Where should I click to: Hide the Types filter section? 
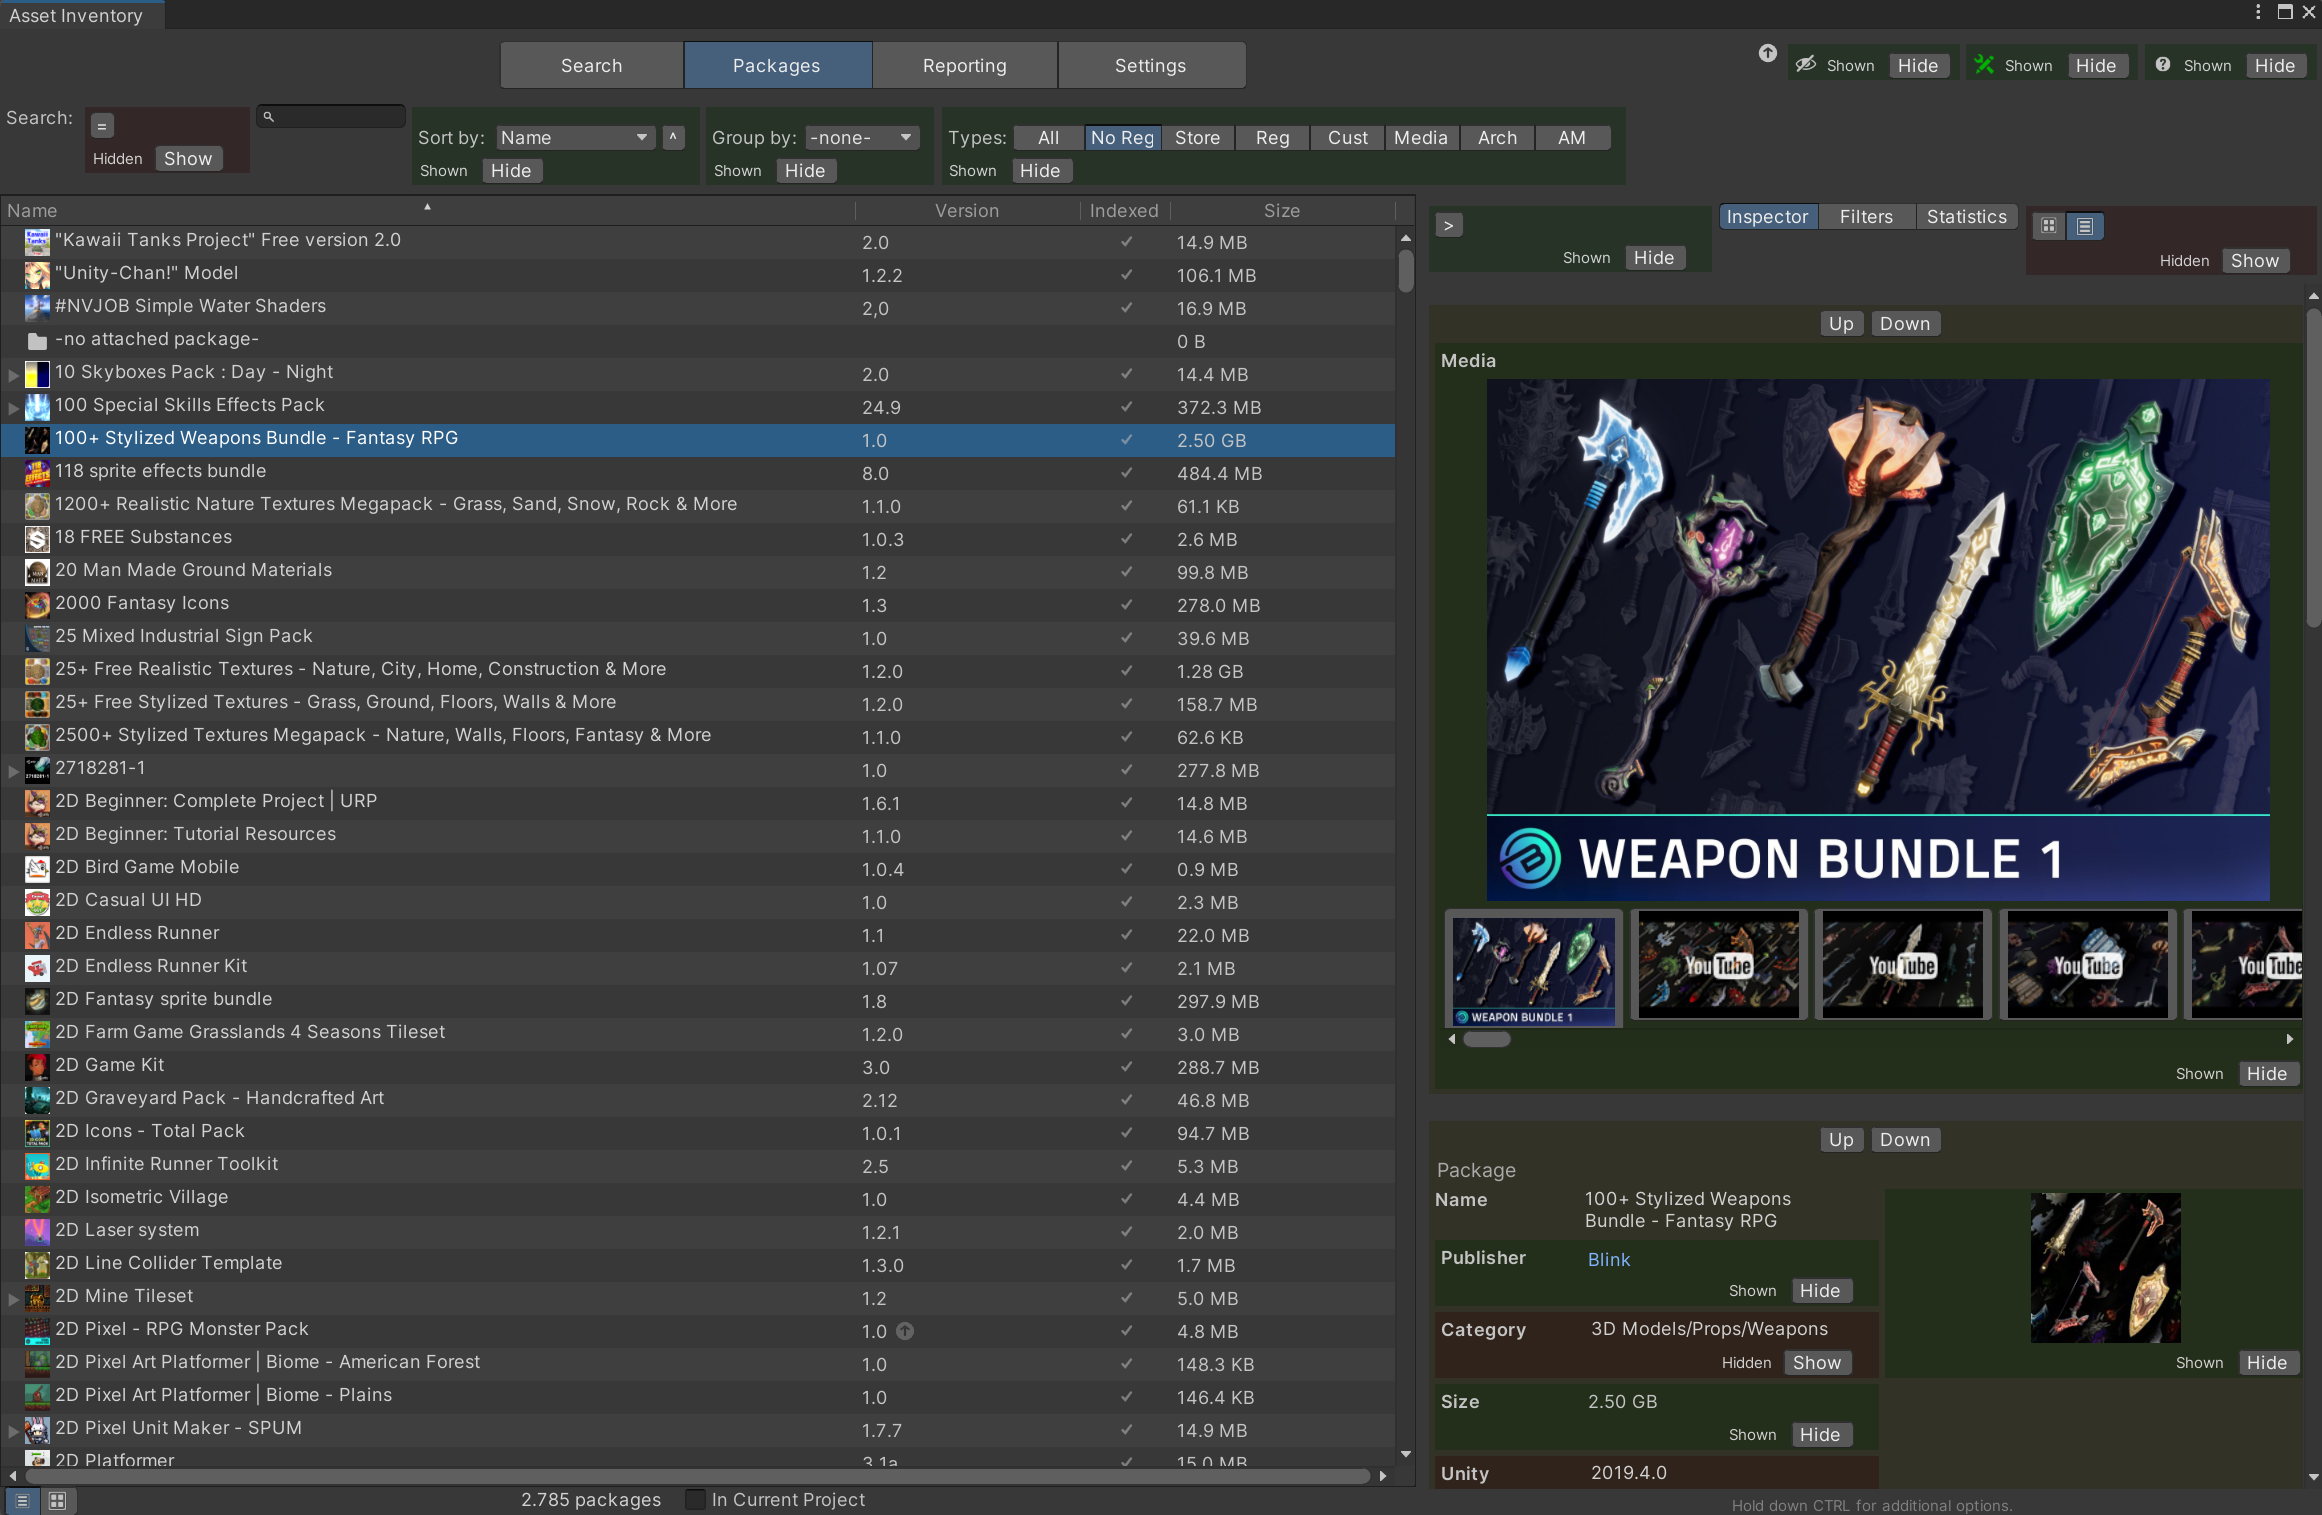(1040, 171)
